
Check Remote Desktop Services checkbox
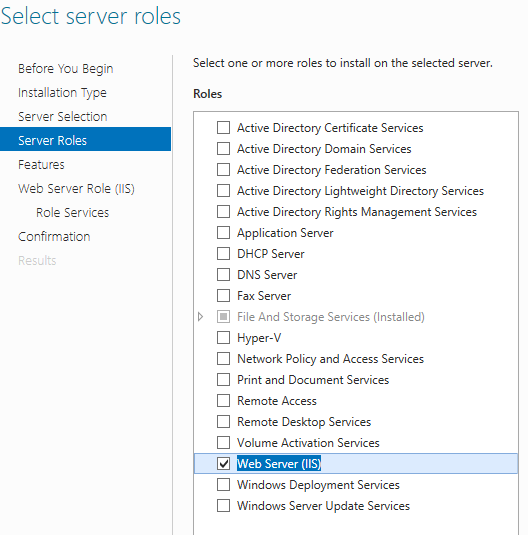point(223,422)
